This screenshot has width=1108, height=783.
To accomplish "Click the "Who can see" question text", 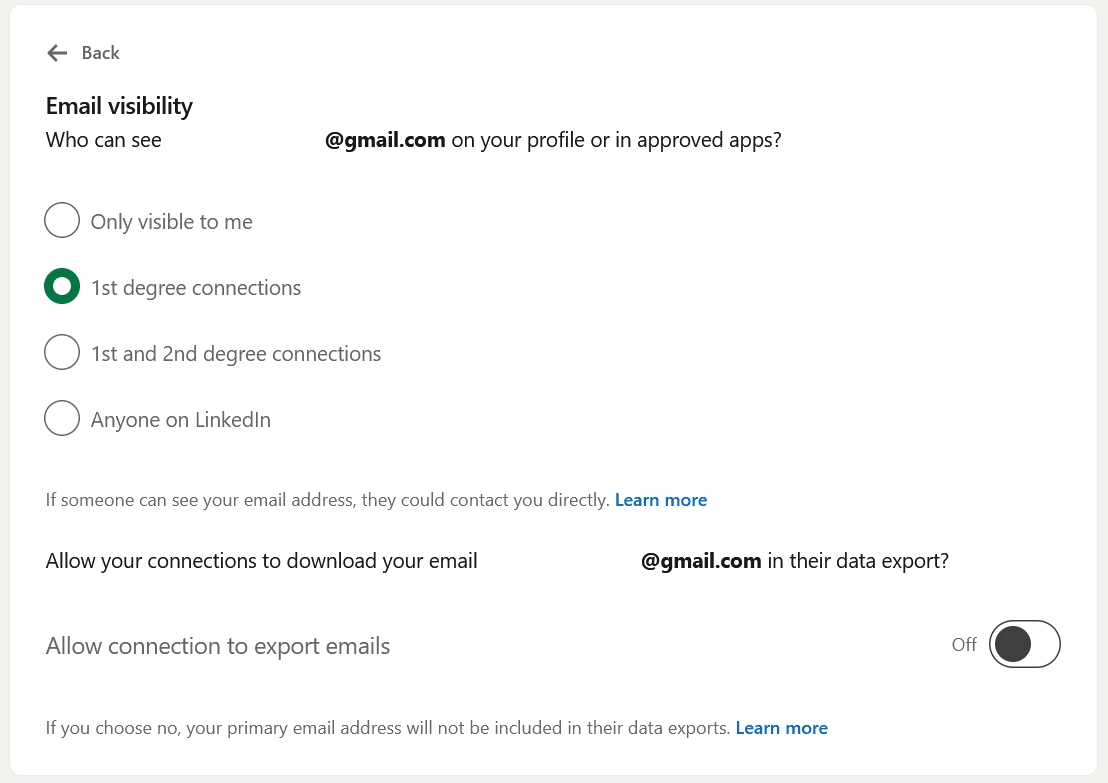I will point(103,139).
